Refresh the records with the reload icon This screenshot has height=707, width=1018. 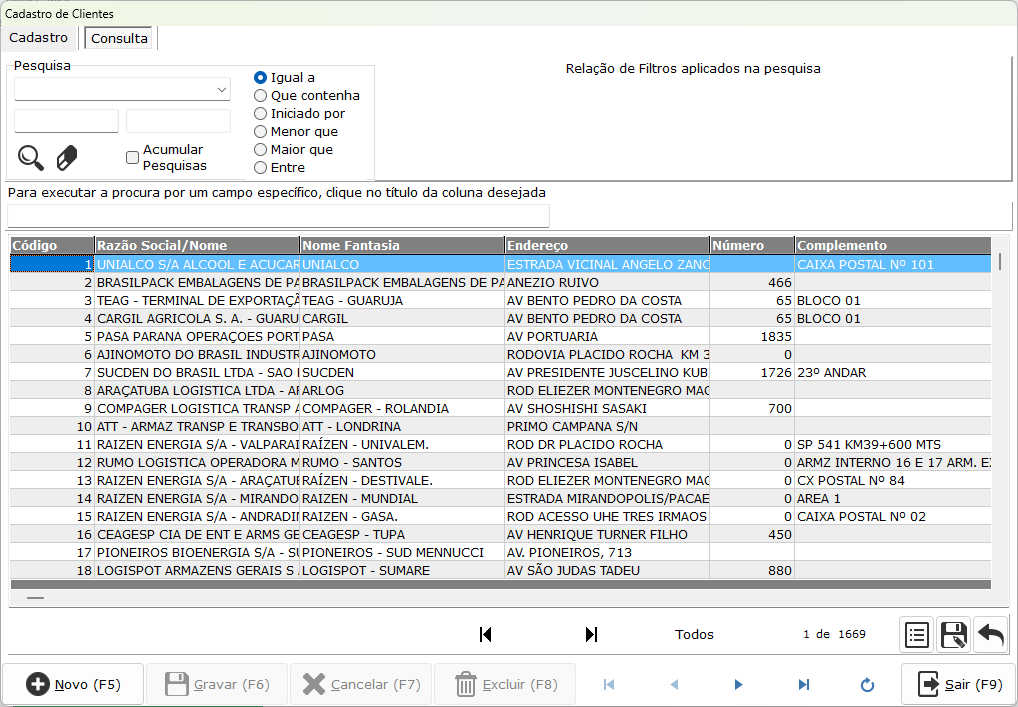867,684
